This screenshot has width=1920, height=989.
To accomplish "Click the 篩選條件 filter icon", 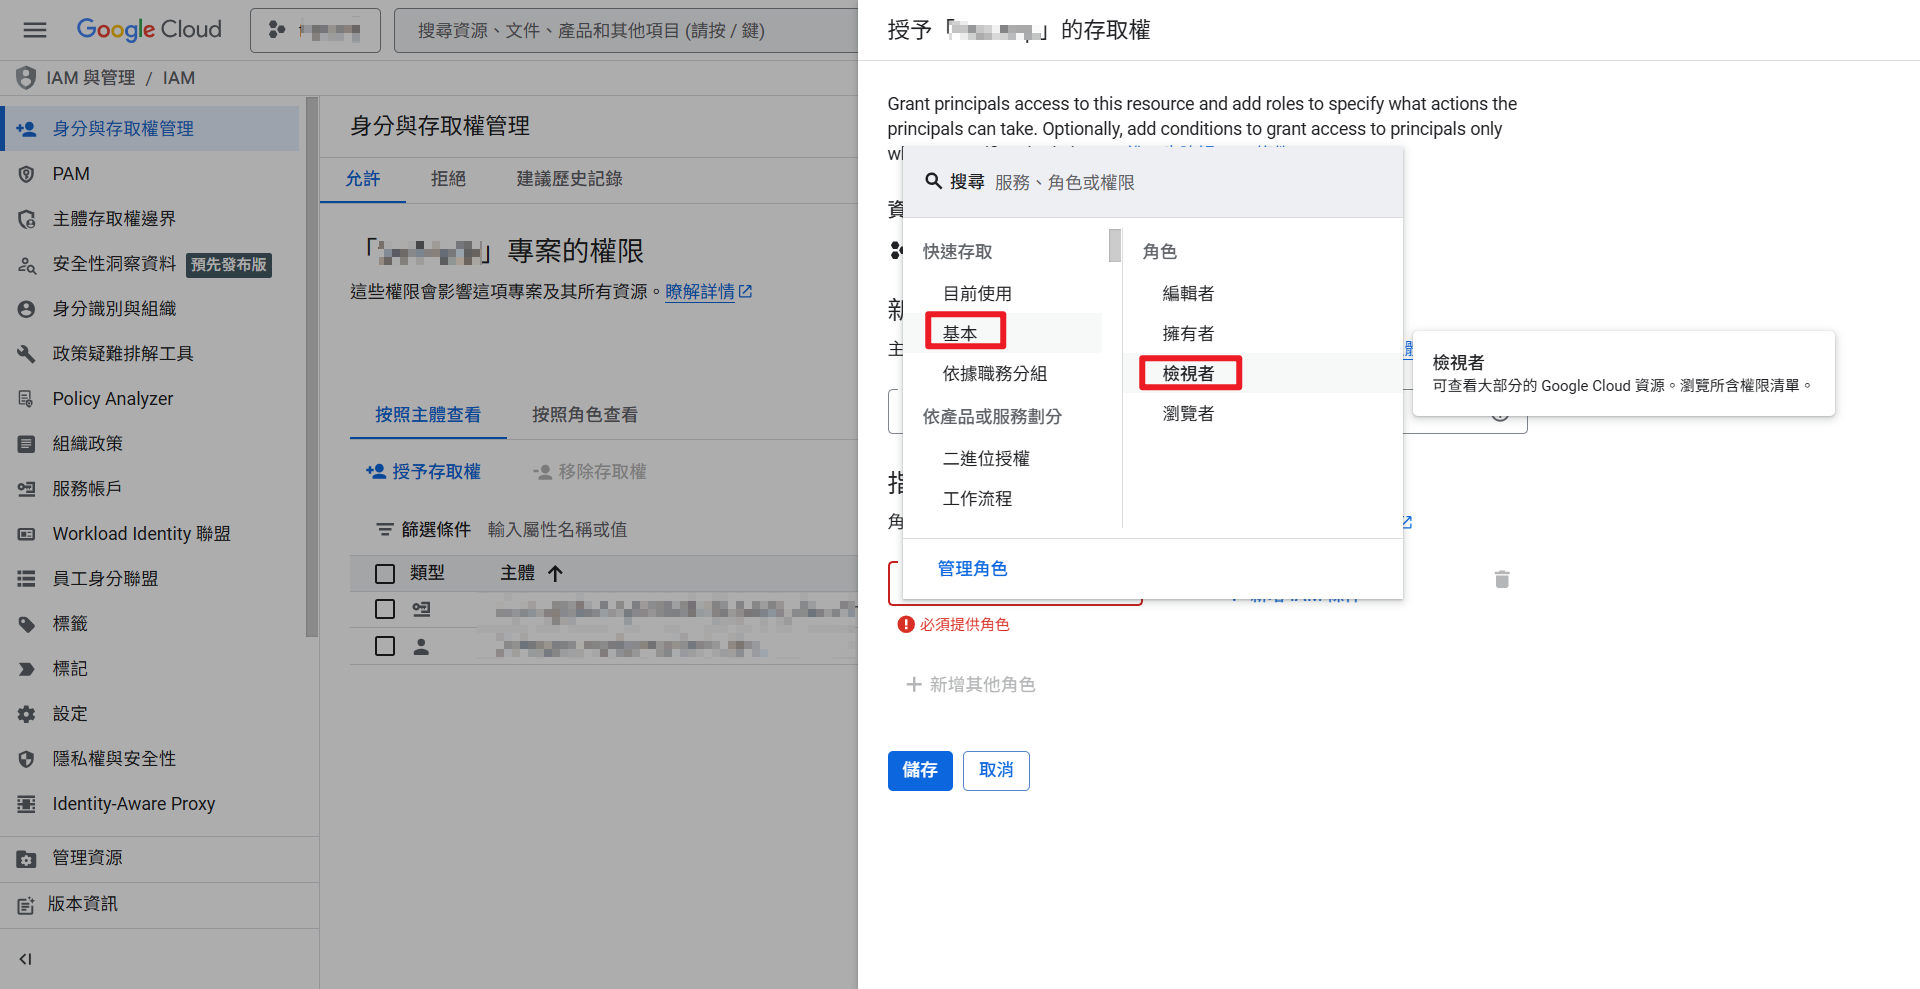I will point(384,529).
